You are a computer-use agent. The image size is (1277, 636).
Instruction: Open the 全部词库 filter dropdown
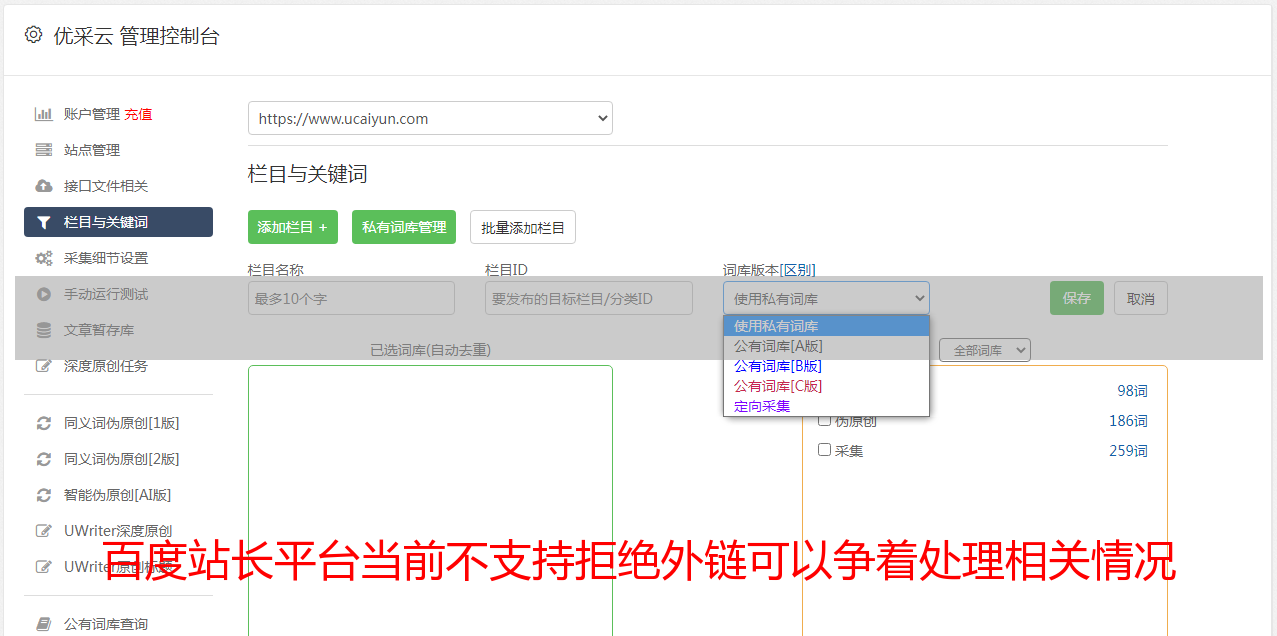point(985,350)
